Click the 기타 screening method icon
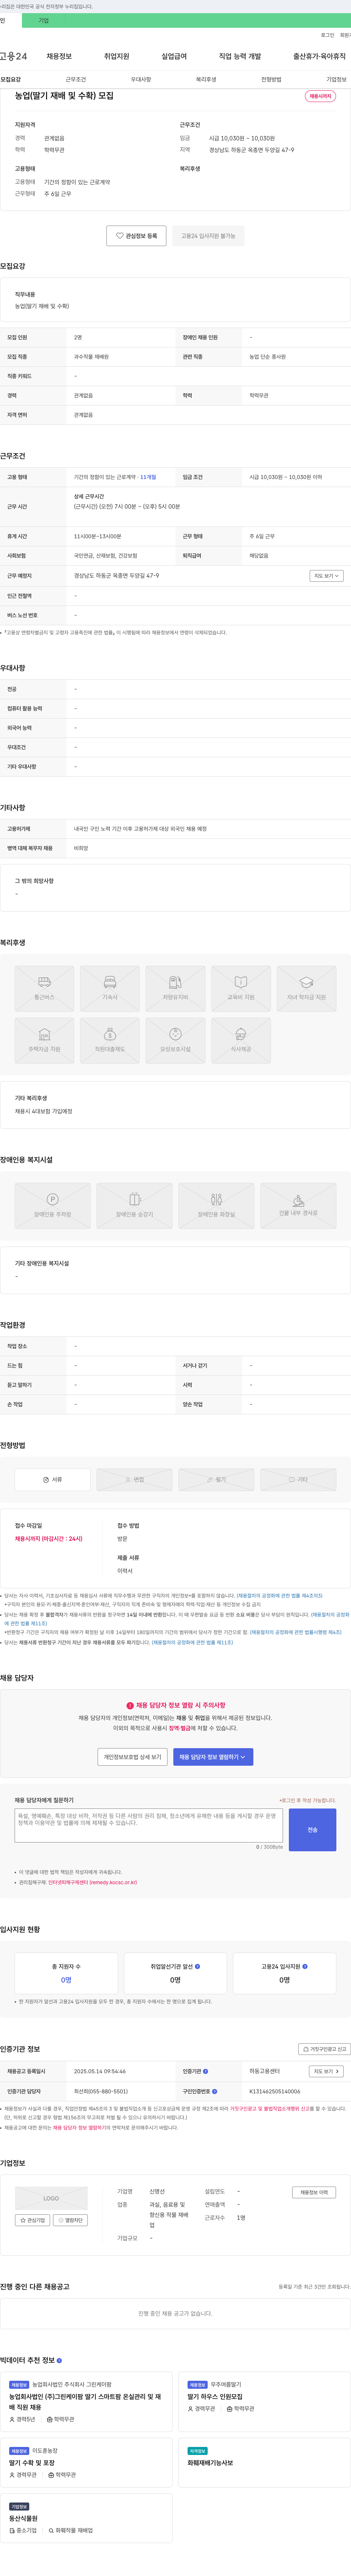351x2576 pixels. (x=298, y=1480)
